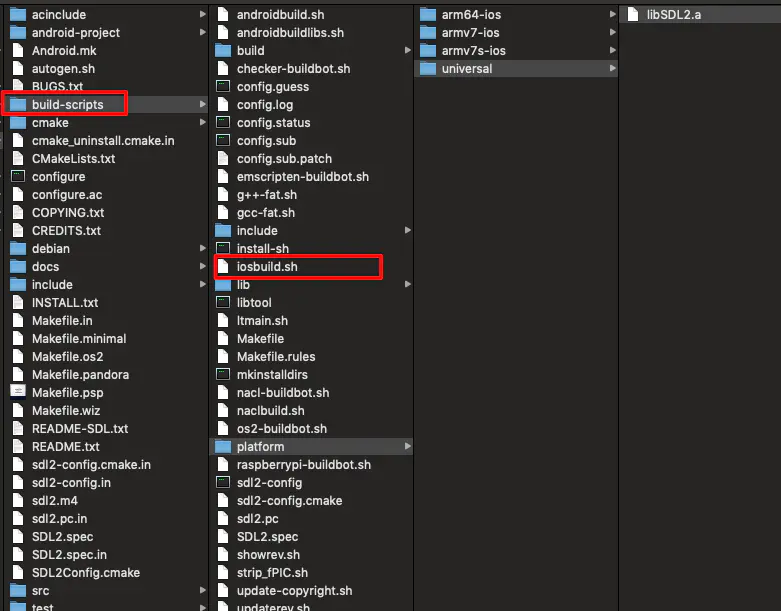Click the config.guess executable icon
This screenshot has width=781, height=611.
(x=223, y=86)
